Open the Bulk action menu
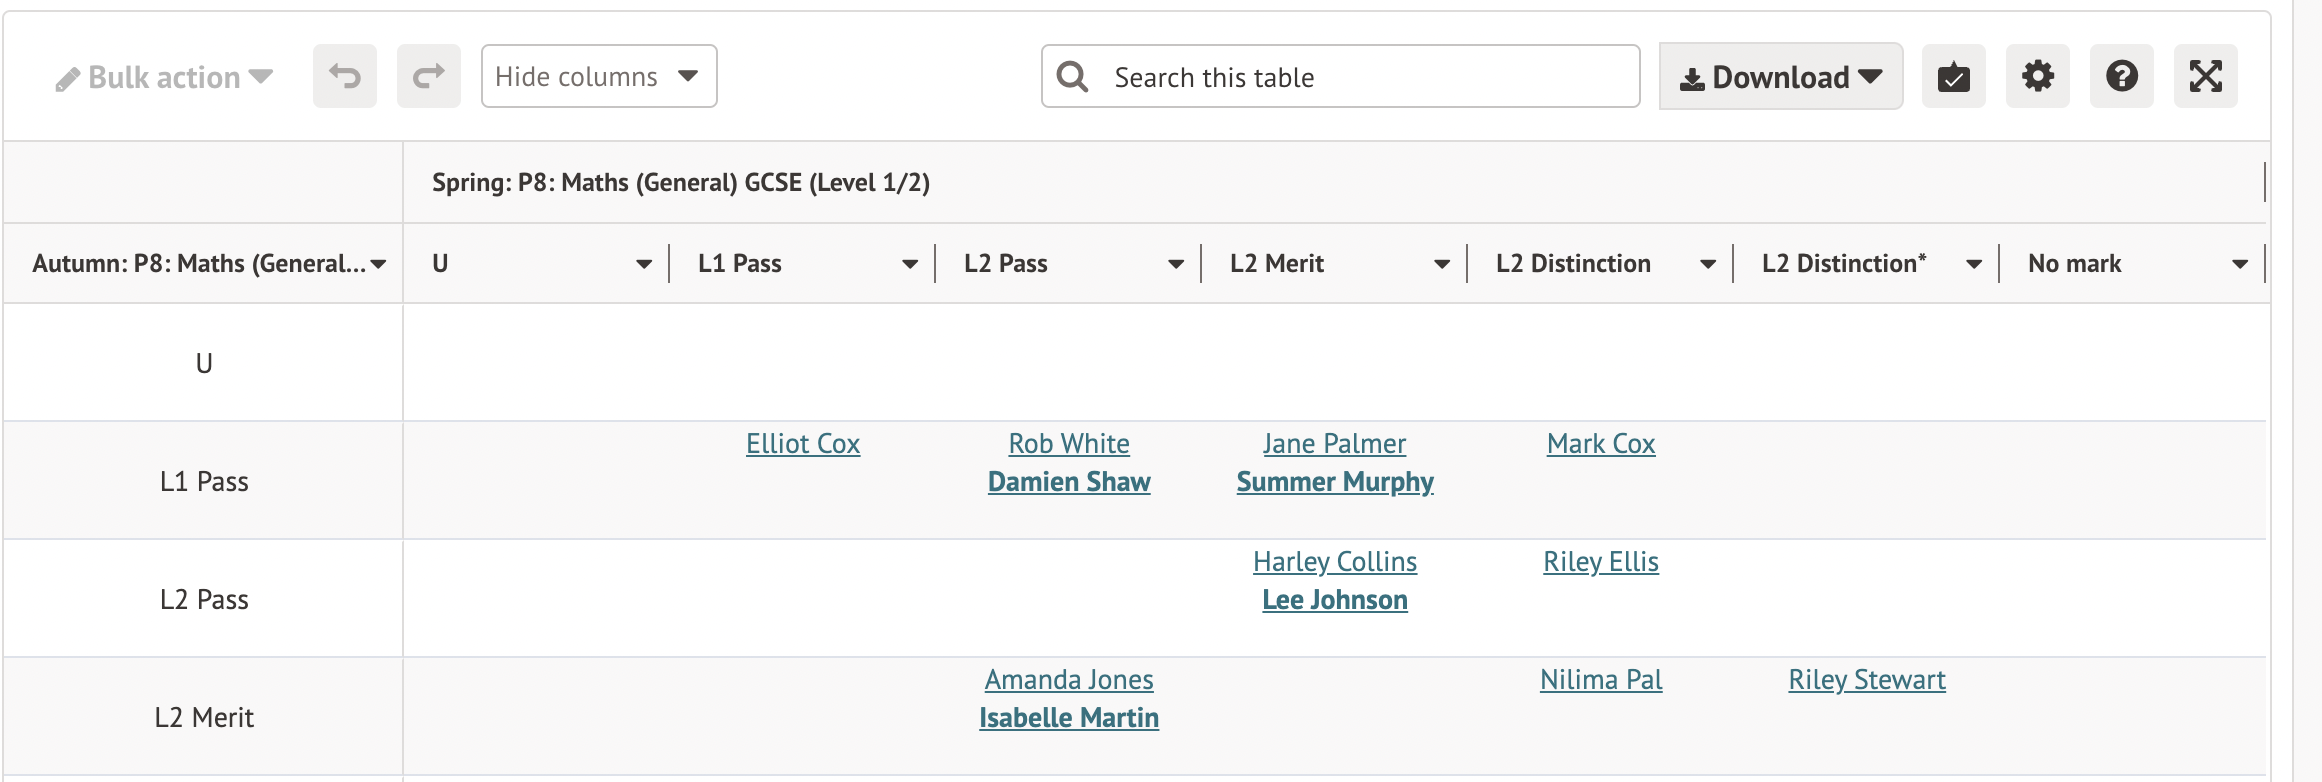Viewport: 2322px width, 782px height. click(x=165, y=77)
